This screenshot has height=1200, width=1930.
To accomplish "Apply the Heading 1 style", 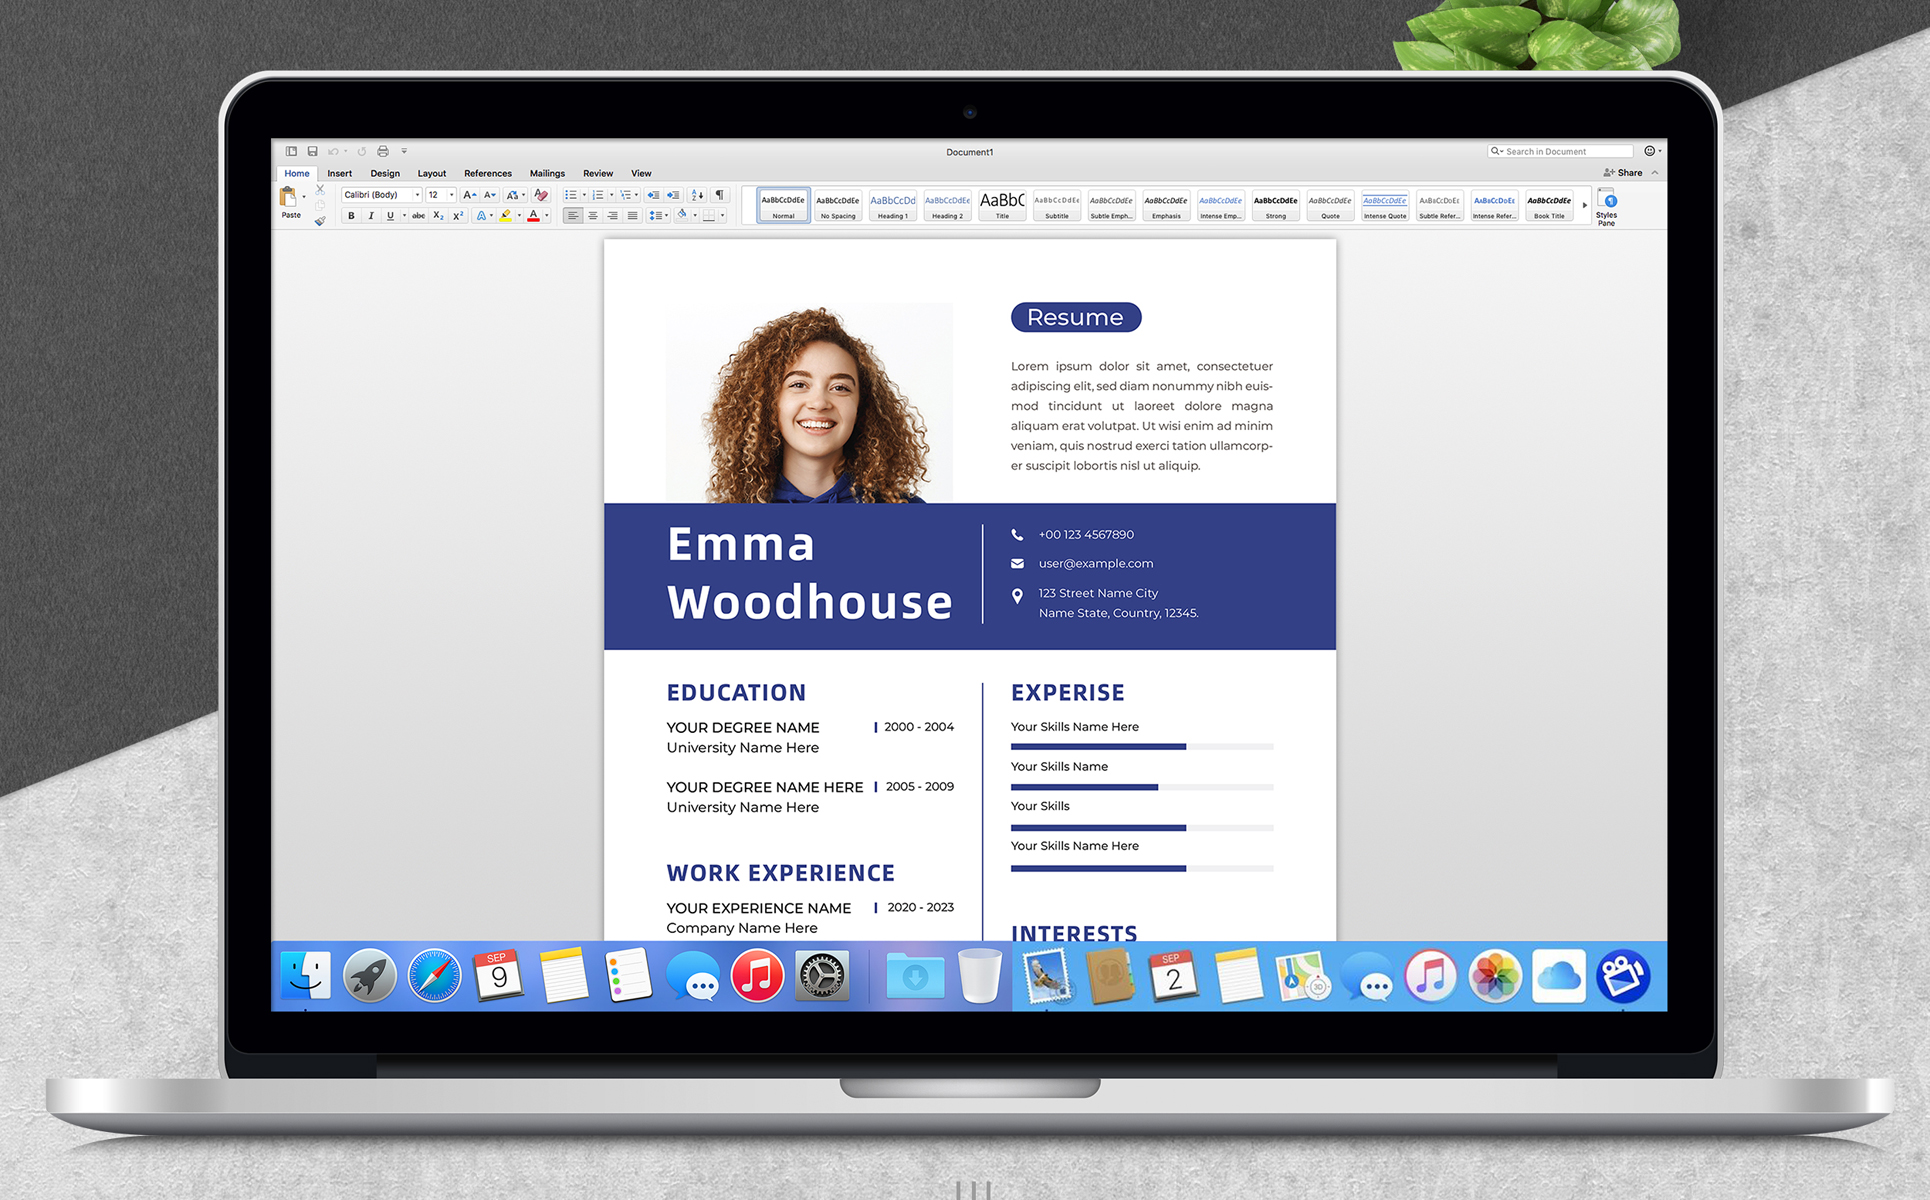I will [x=892, y=205].
